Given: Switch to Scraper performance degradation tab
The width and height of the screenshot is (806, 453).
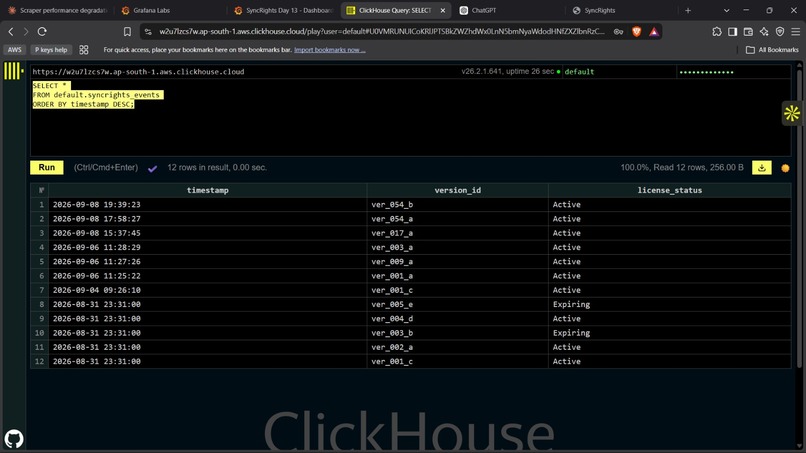Looking at the screenshot, I should [58, 10].
